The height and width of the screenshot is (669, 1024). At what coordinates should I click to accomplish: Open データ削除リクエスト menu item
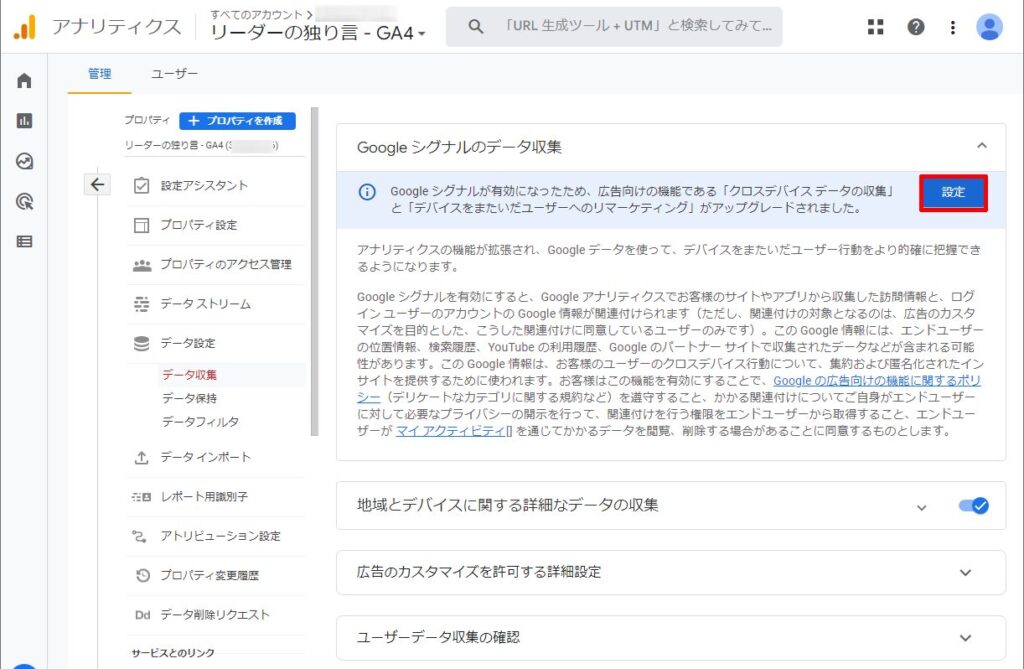(x=216, y=615)
